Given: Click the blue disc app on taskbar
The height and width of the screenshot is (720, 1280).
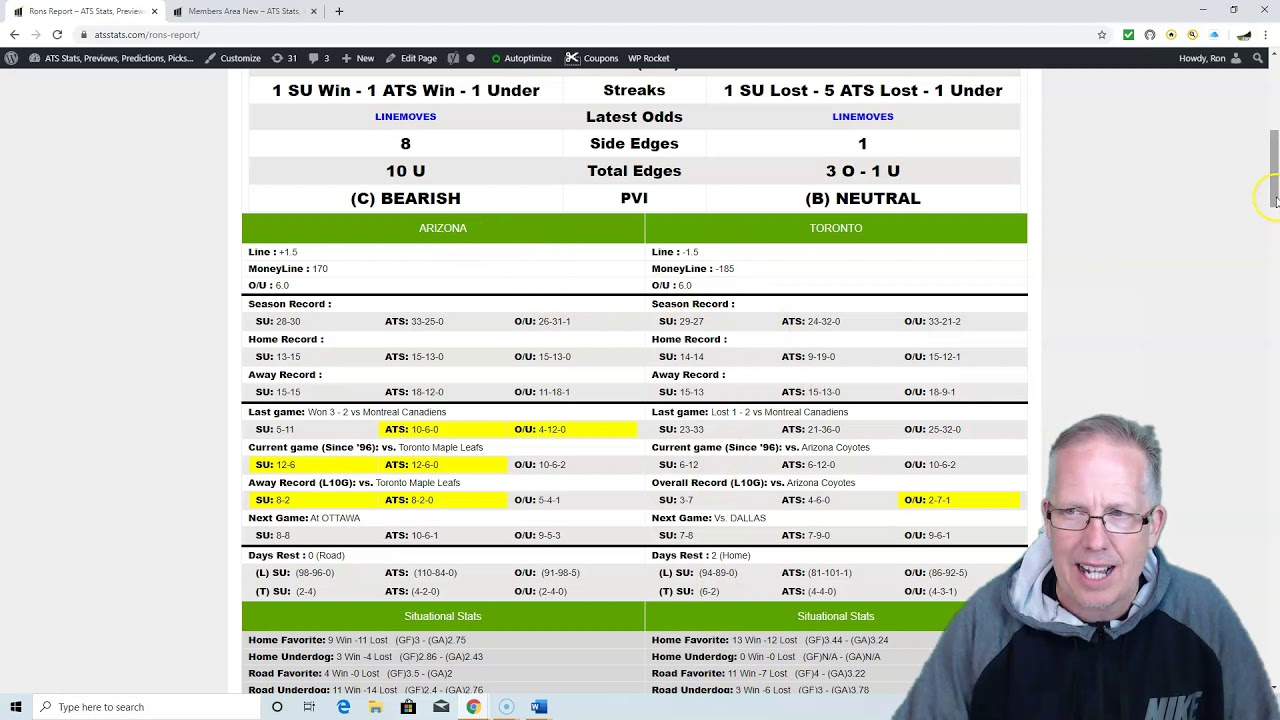Looking at the screenshot, I should [x=506, y=707].
